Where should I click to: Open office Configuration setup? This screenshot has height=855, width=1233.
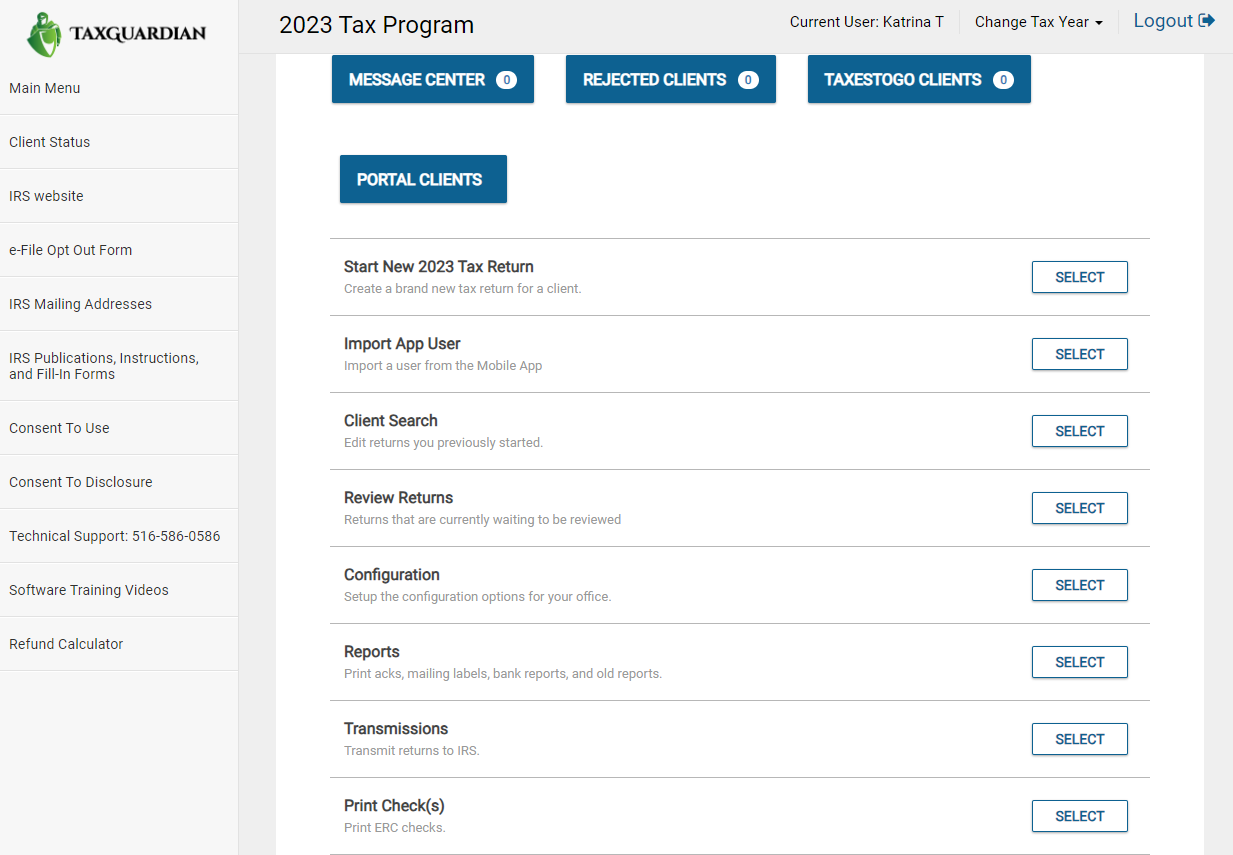click(1079, 585)
